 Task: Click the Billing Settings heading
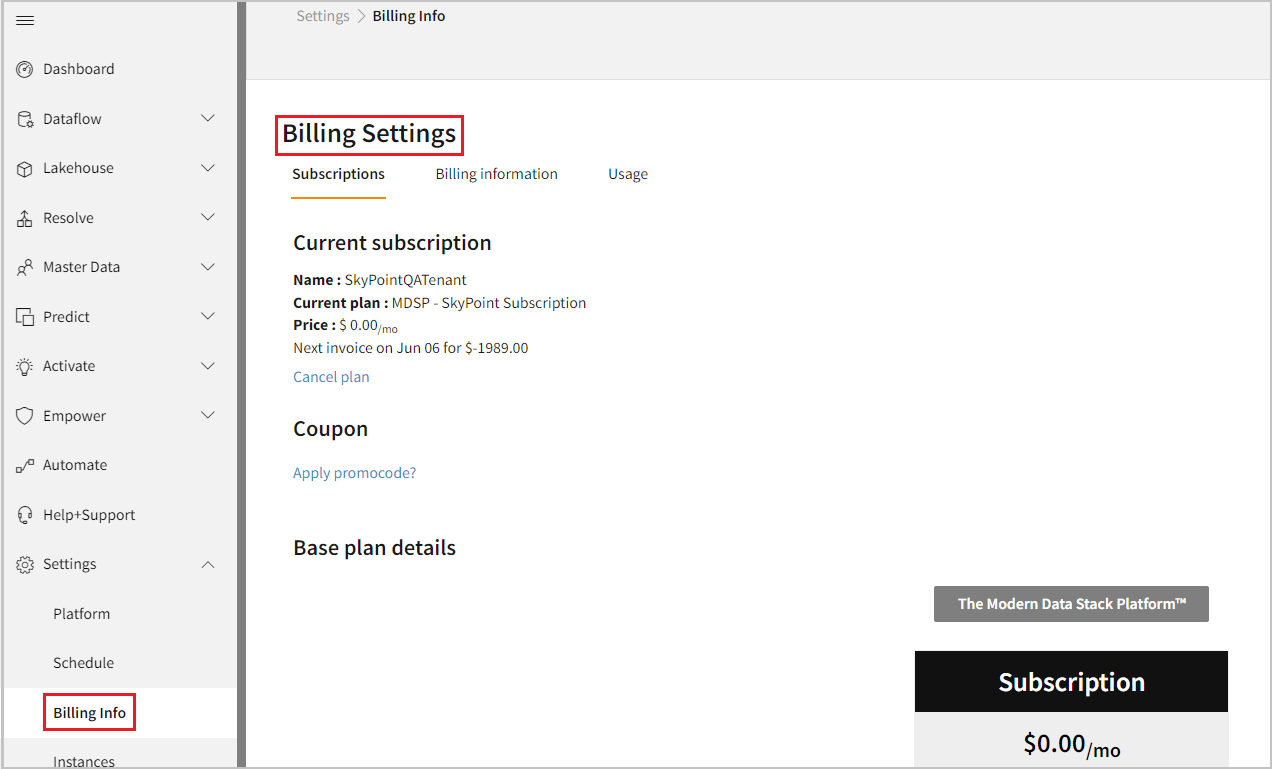tap(369, 134)
